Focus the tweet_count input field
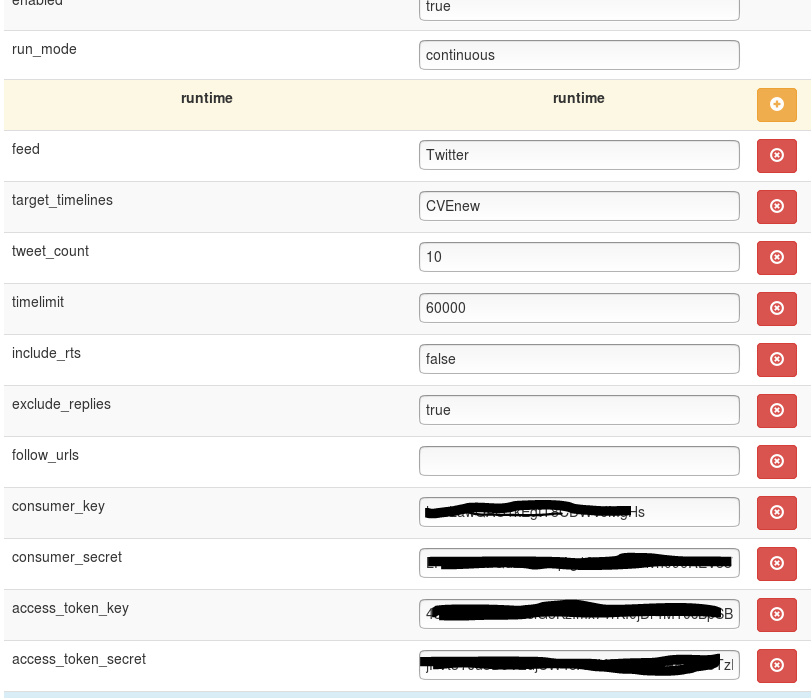Image resolution: width=811 pixels, height=698 pixels. click(x=579, y=257)
